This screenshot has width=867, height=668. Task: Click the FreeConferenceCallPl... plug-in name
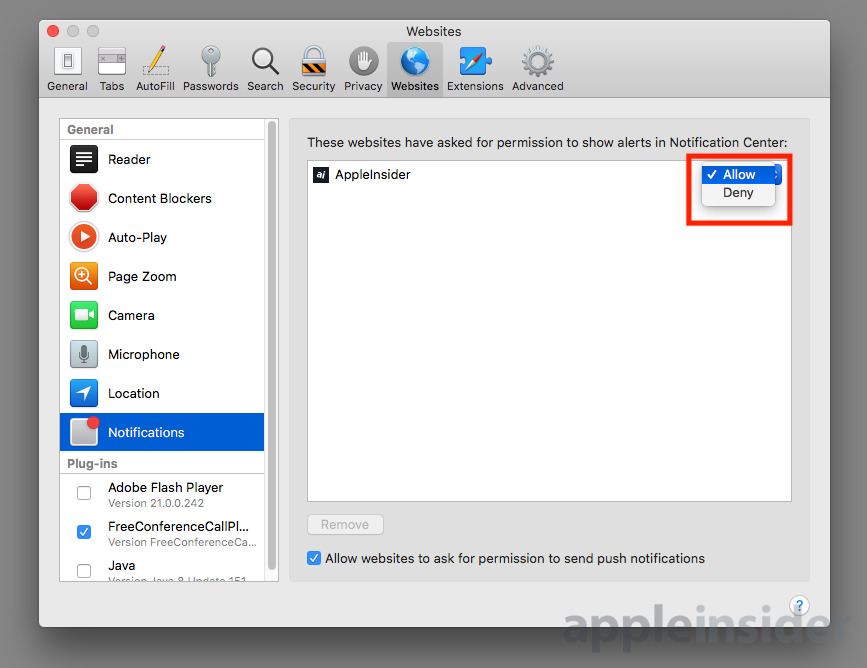click(178, 526)
